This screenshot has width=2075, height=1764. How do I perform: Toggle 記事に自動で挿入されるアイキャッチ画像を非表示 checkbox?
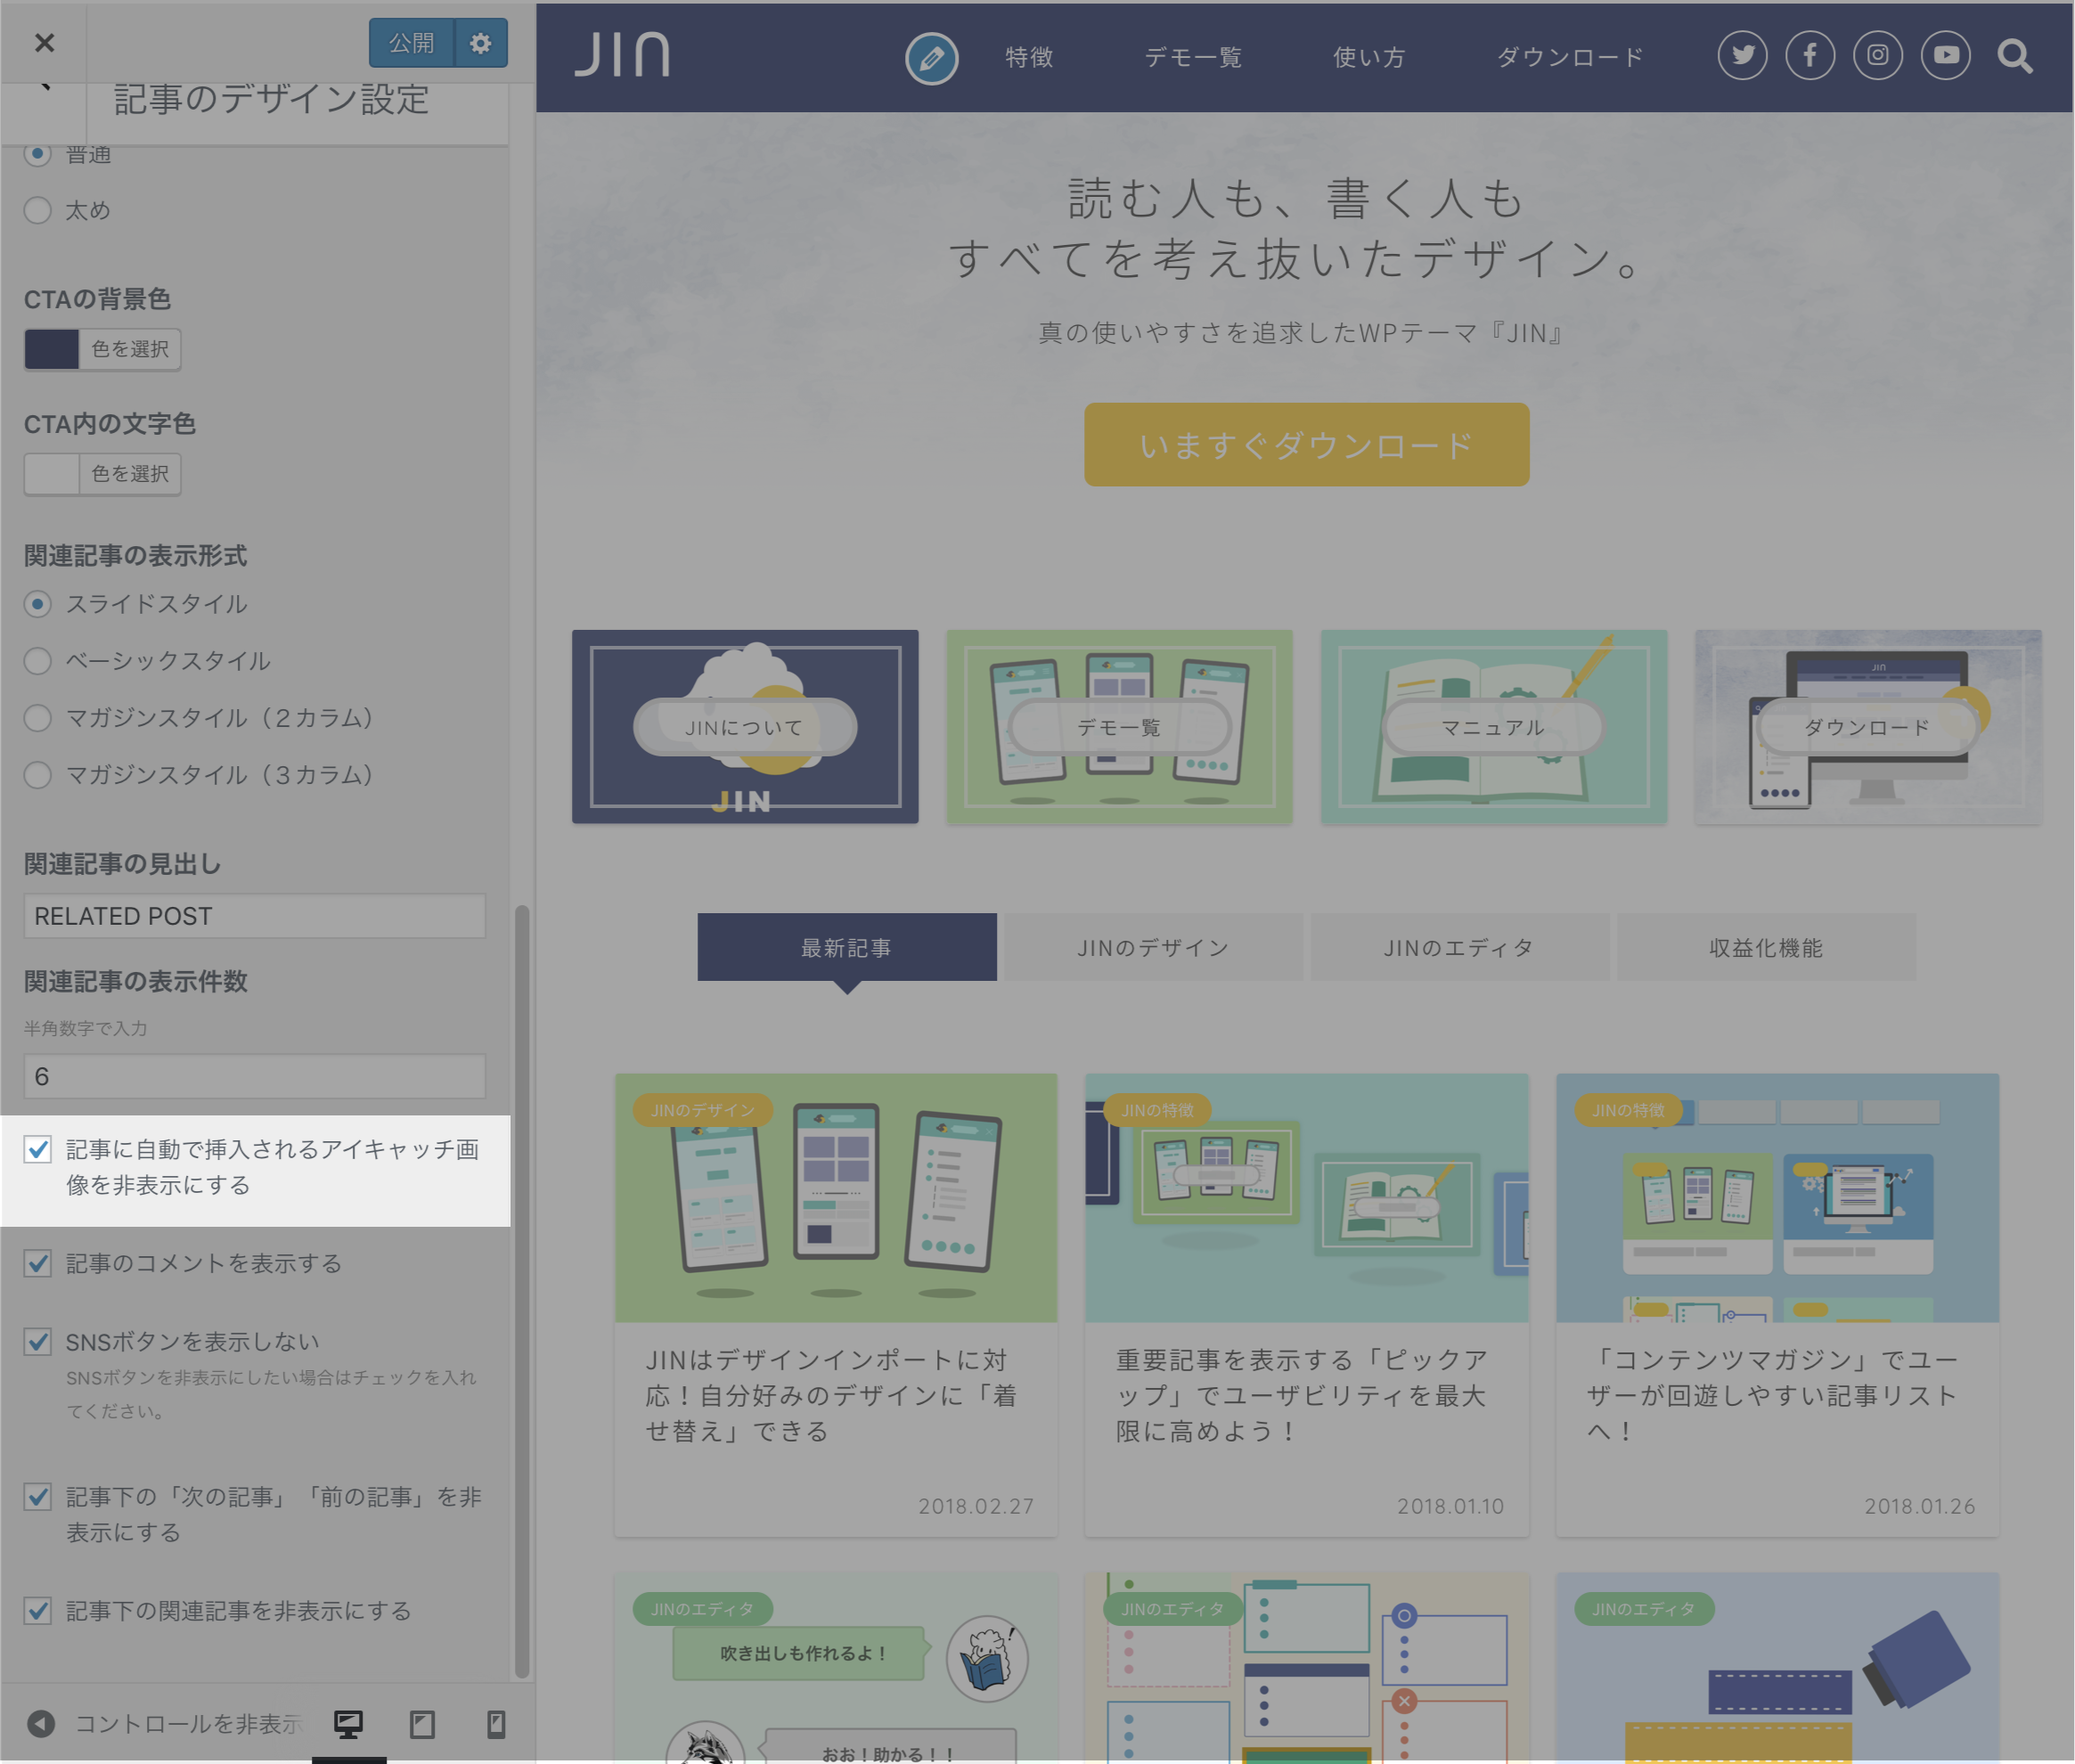(38, 1149)
